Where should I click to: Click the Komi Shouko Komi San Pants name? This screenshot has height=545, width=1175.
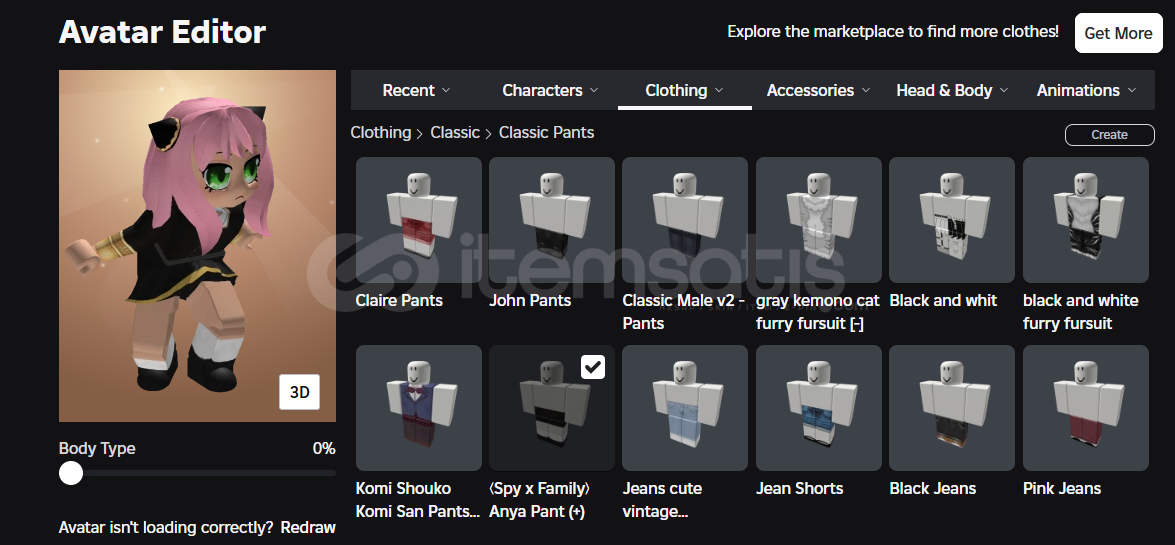point(418,500)
